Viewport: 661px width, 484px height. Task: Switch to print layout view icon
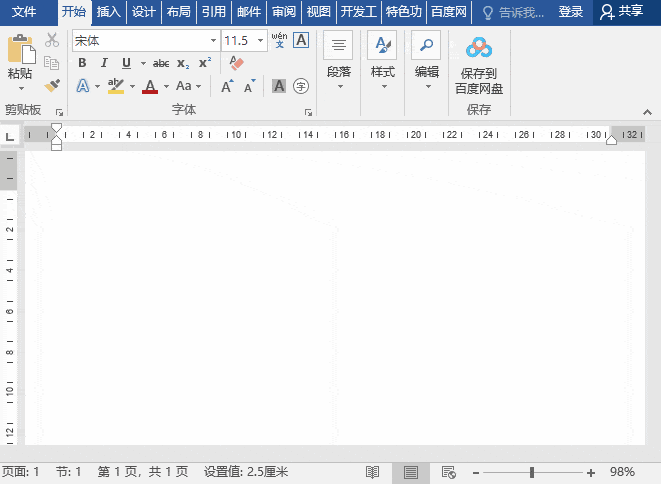click(x=411, y=472)
